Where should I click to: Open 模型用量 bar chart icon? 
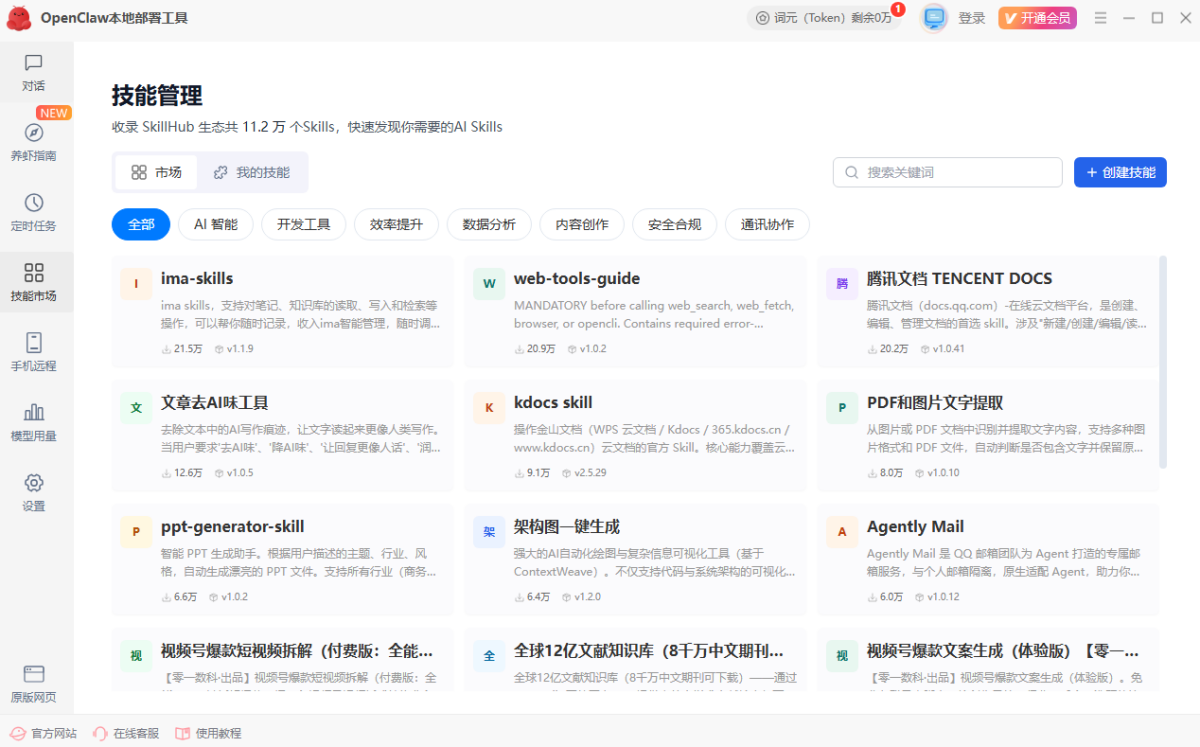pyautogui.click(x=34, y=412)
